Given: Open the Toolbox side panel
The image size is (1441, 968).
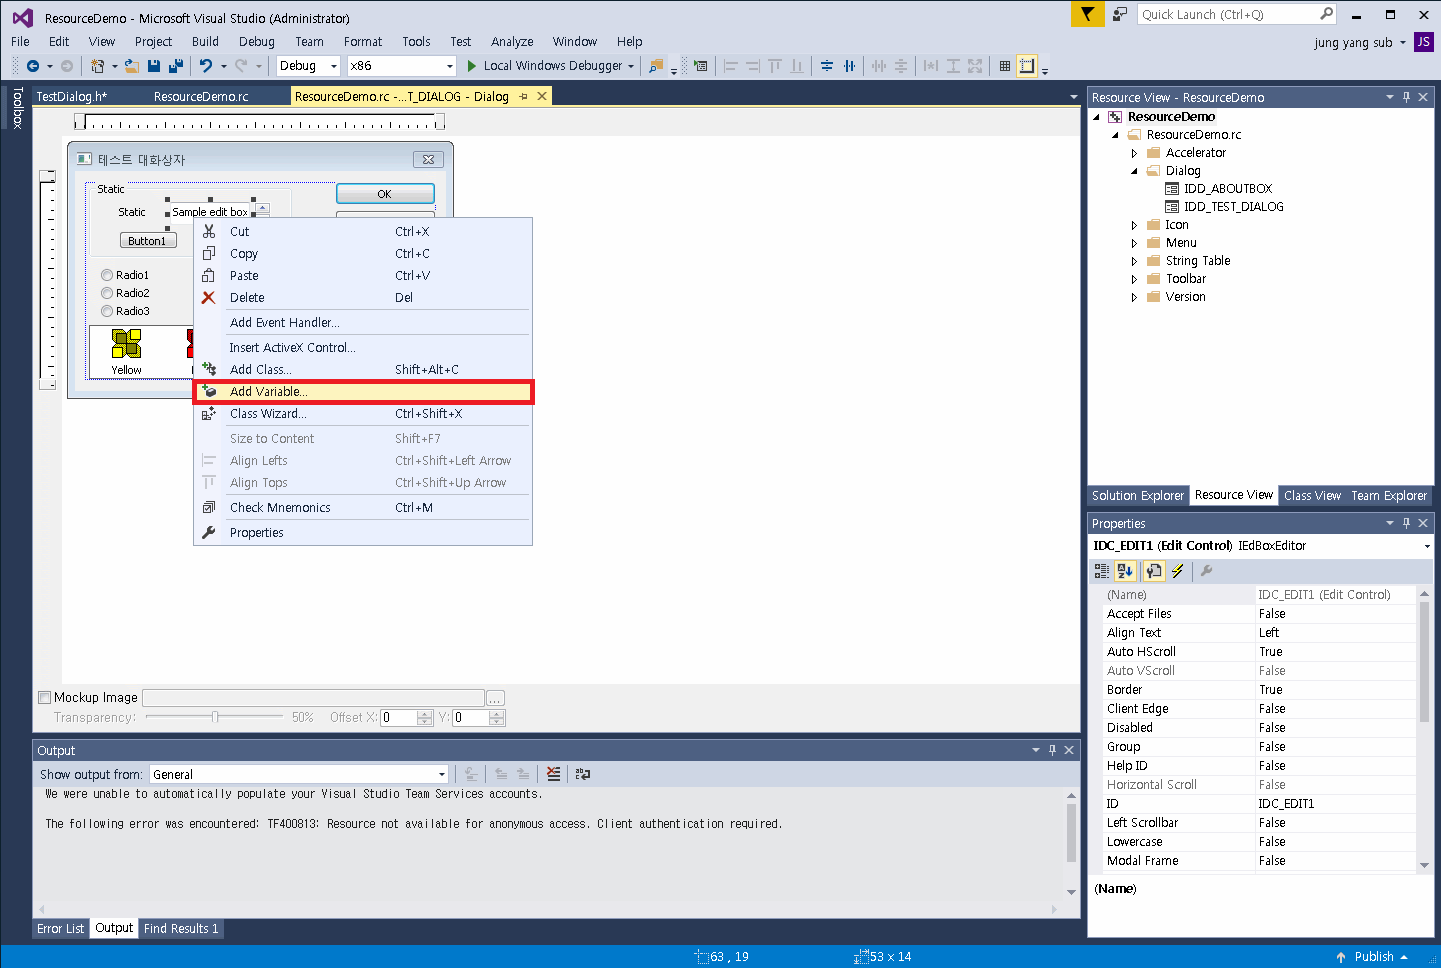Looking at the screenshot, I should pyautogui.click(x=17, y=108).
